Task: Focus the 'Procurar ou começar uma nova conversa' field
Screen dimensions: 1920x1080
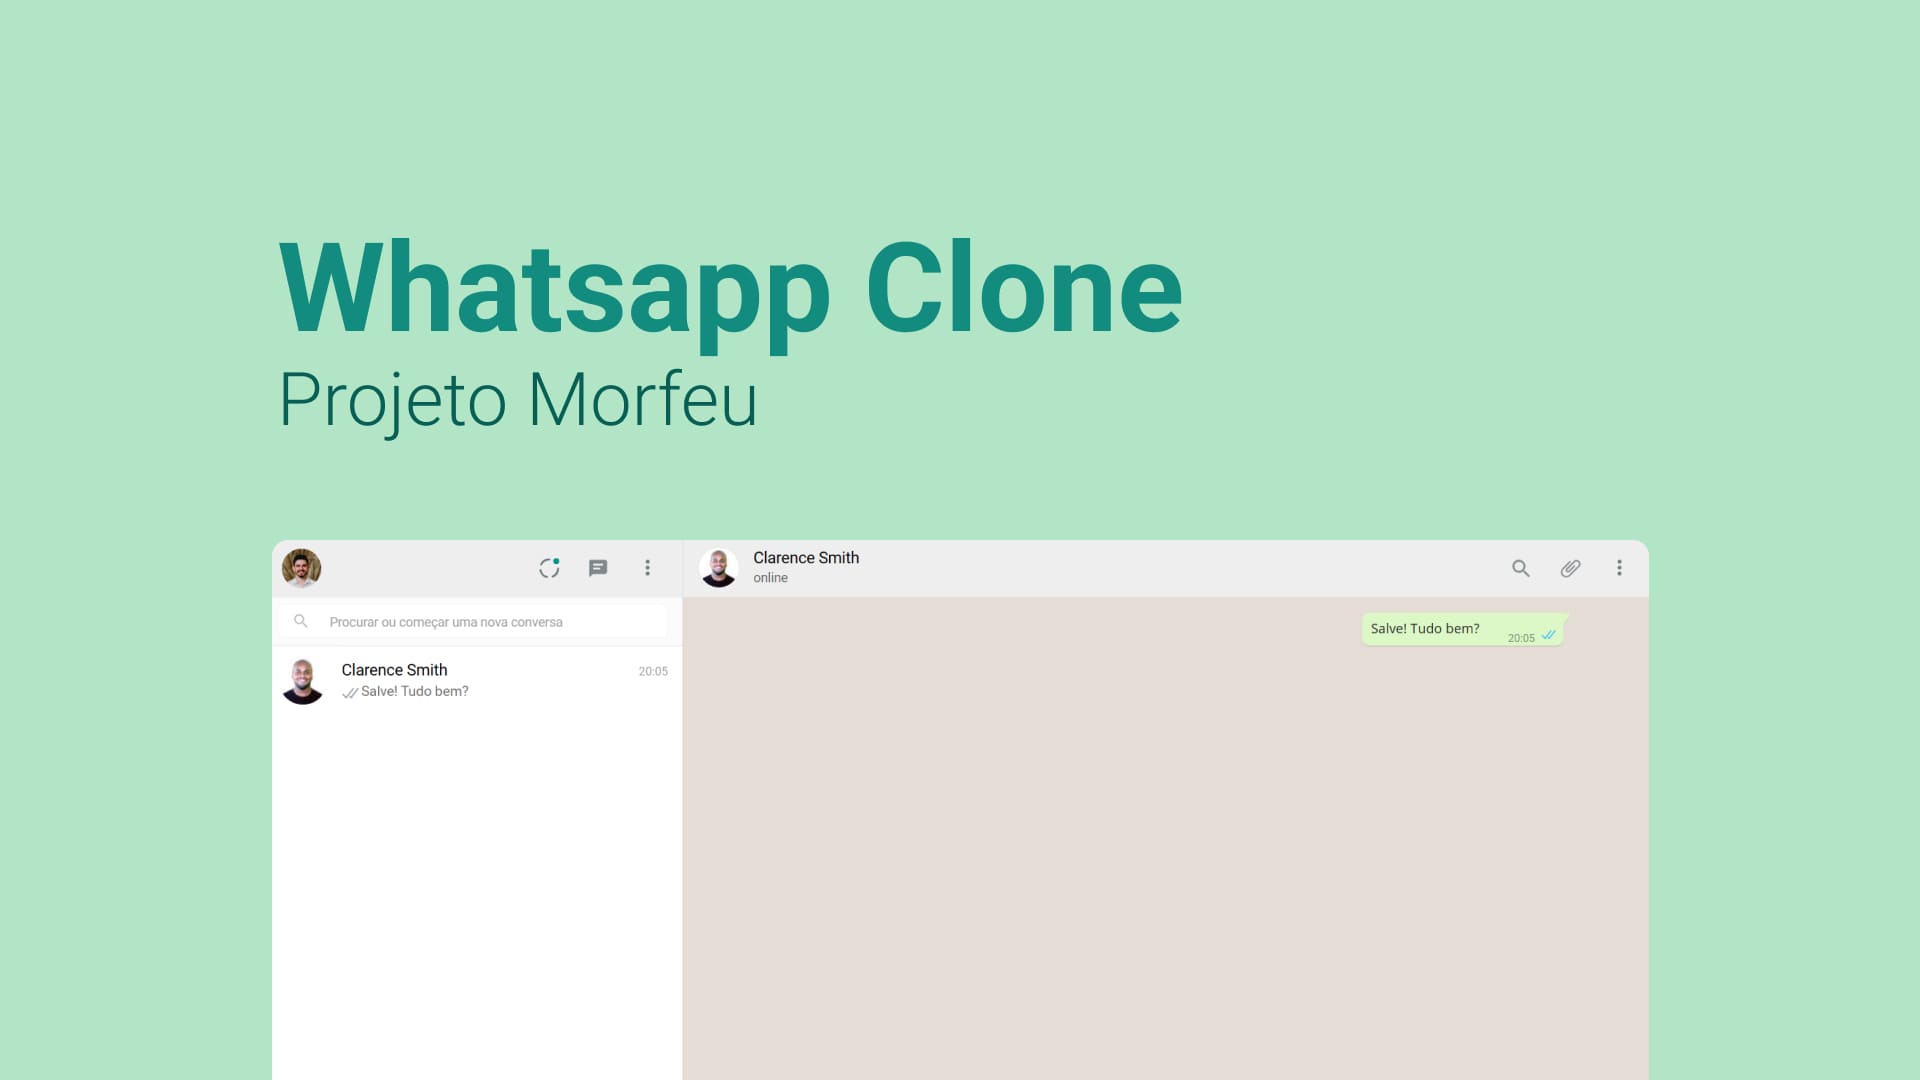Action: pos(473,621)
